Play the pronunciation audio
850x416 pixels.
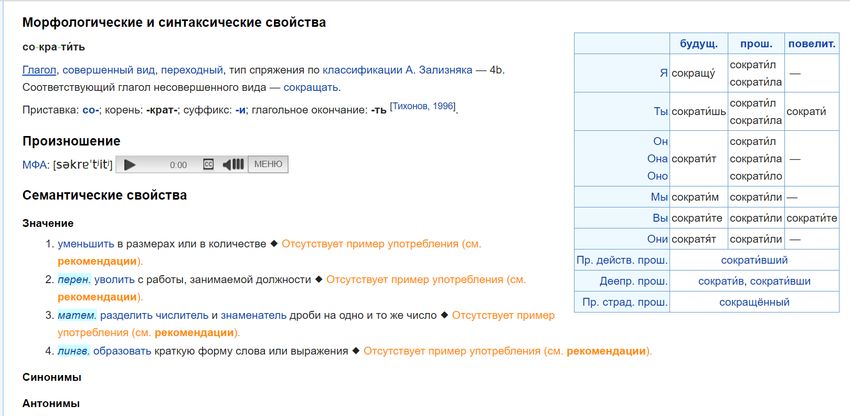coord(130,164)
